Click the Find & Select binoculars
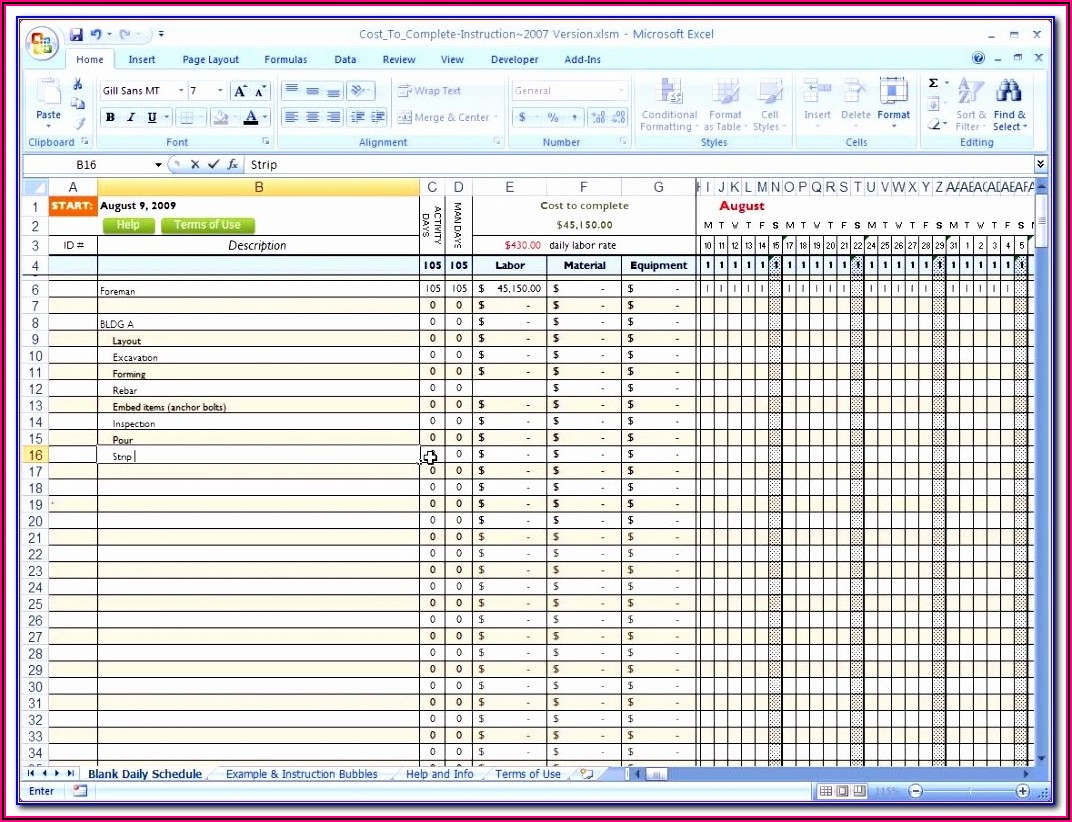1072x822 pixels. pos(1008,105)
